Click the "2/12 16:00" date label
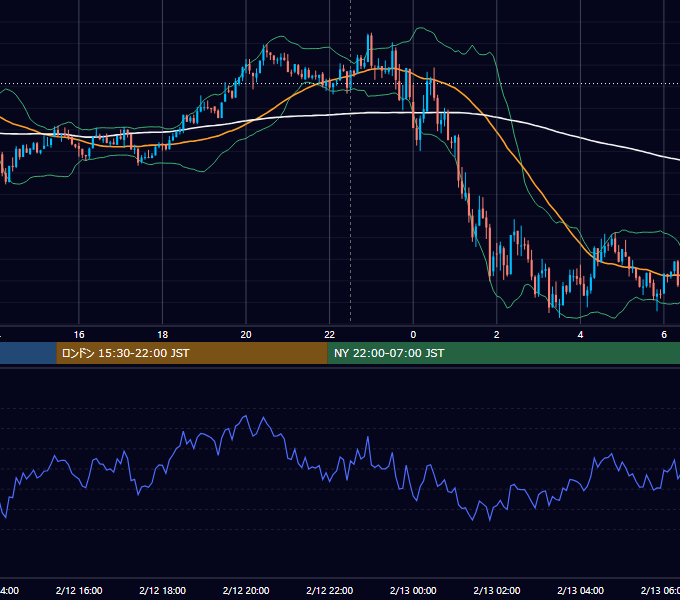This screenshot has height=600, width=680. 79,590
